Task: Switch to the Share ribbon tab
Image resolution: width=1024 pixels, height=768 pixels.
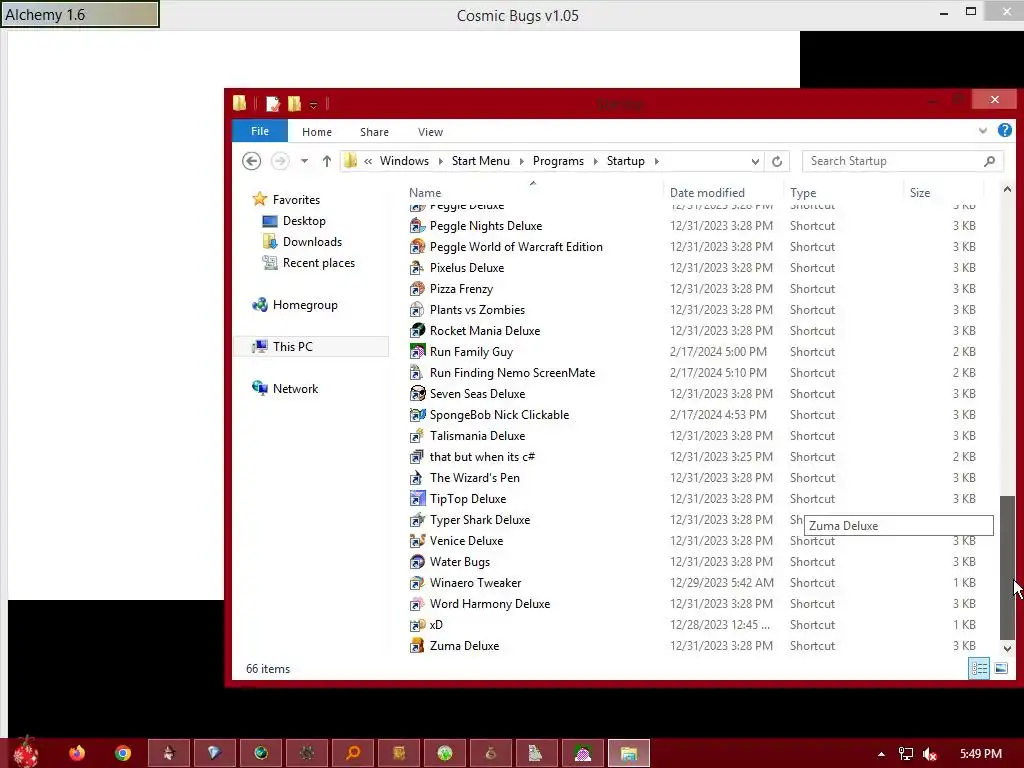Action: pos(374,132)
